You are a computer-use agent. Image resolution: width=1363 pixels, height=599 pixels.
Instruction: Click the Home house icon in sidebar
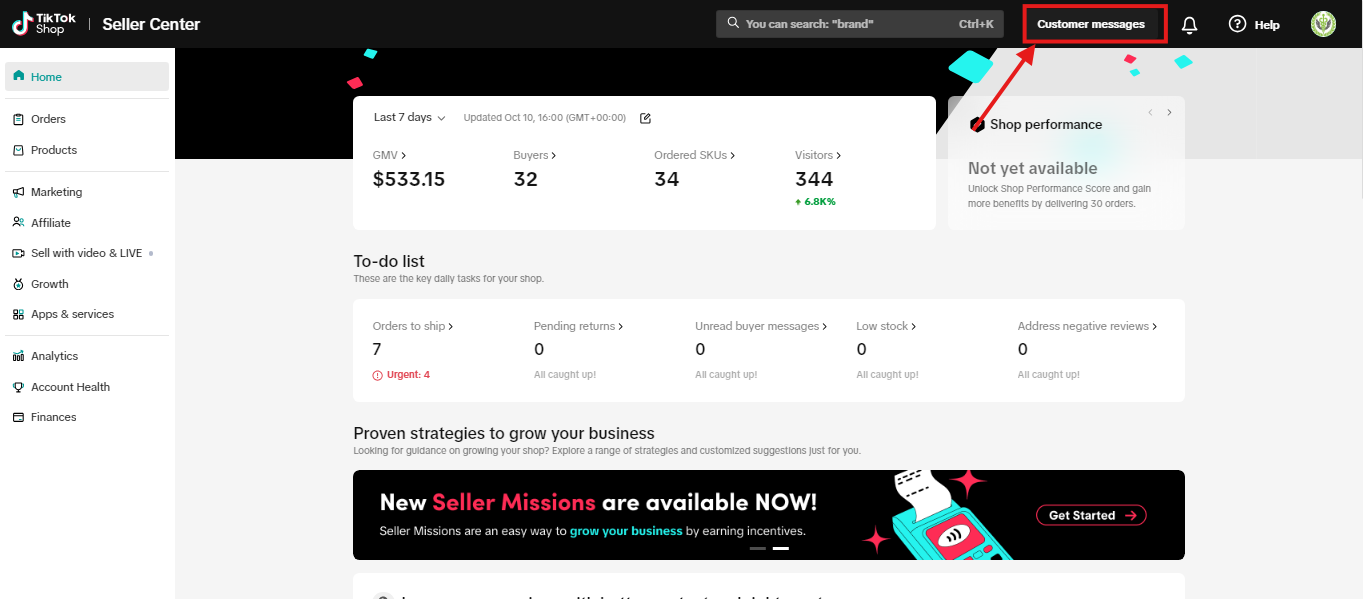pyautogui.click(x=18, y=76)
